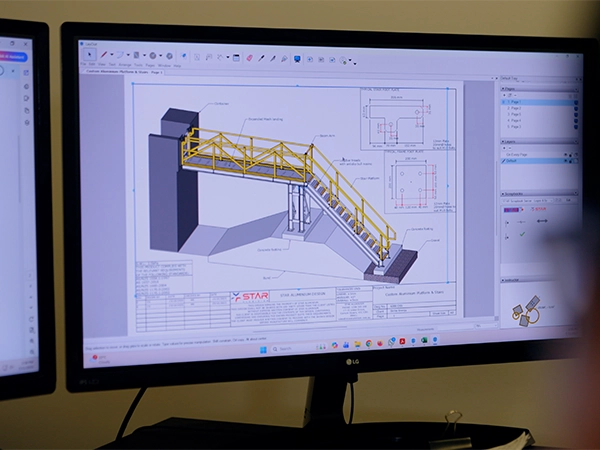Choose the Split tool icon
The image size is (600, 450).
(273, 59)
